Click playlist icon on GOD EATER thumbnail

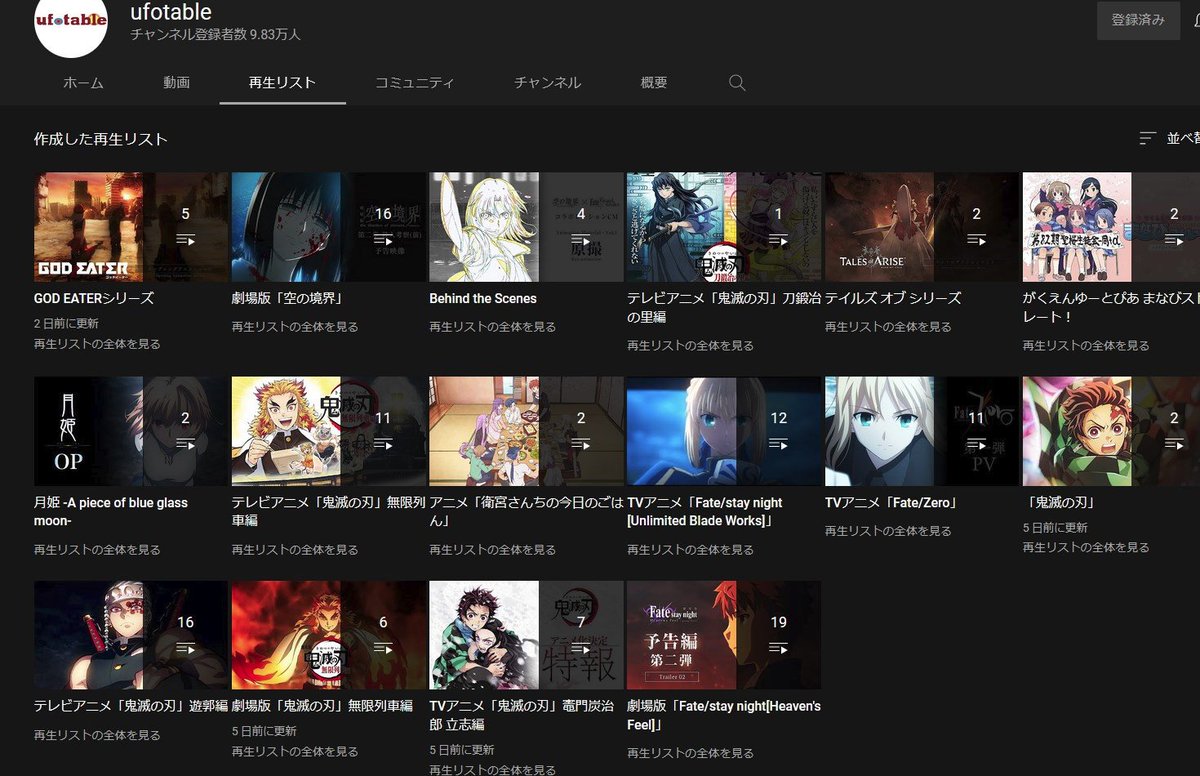click(185, 240)
